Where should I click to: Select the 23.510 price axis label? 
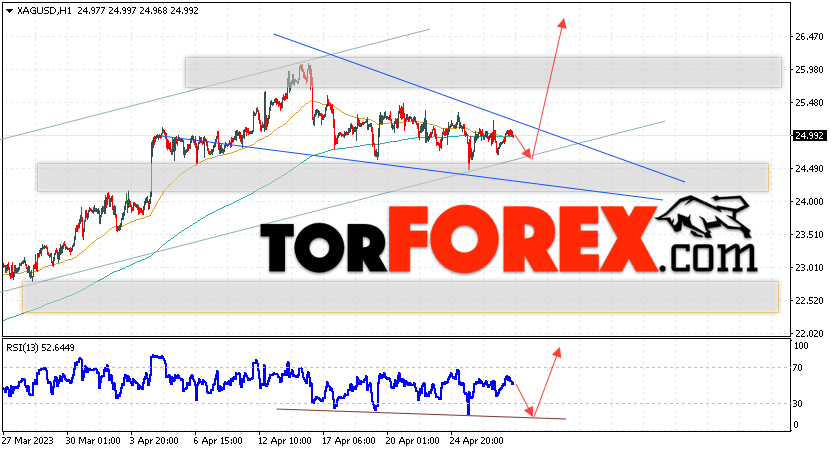point(809,234)
